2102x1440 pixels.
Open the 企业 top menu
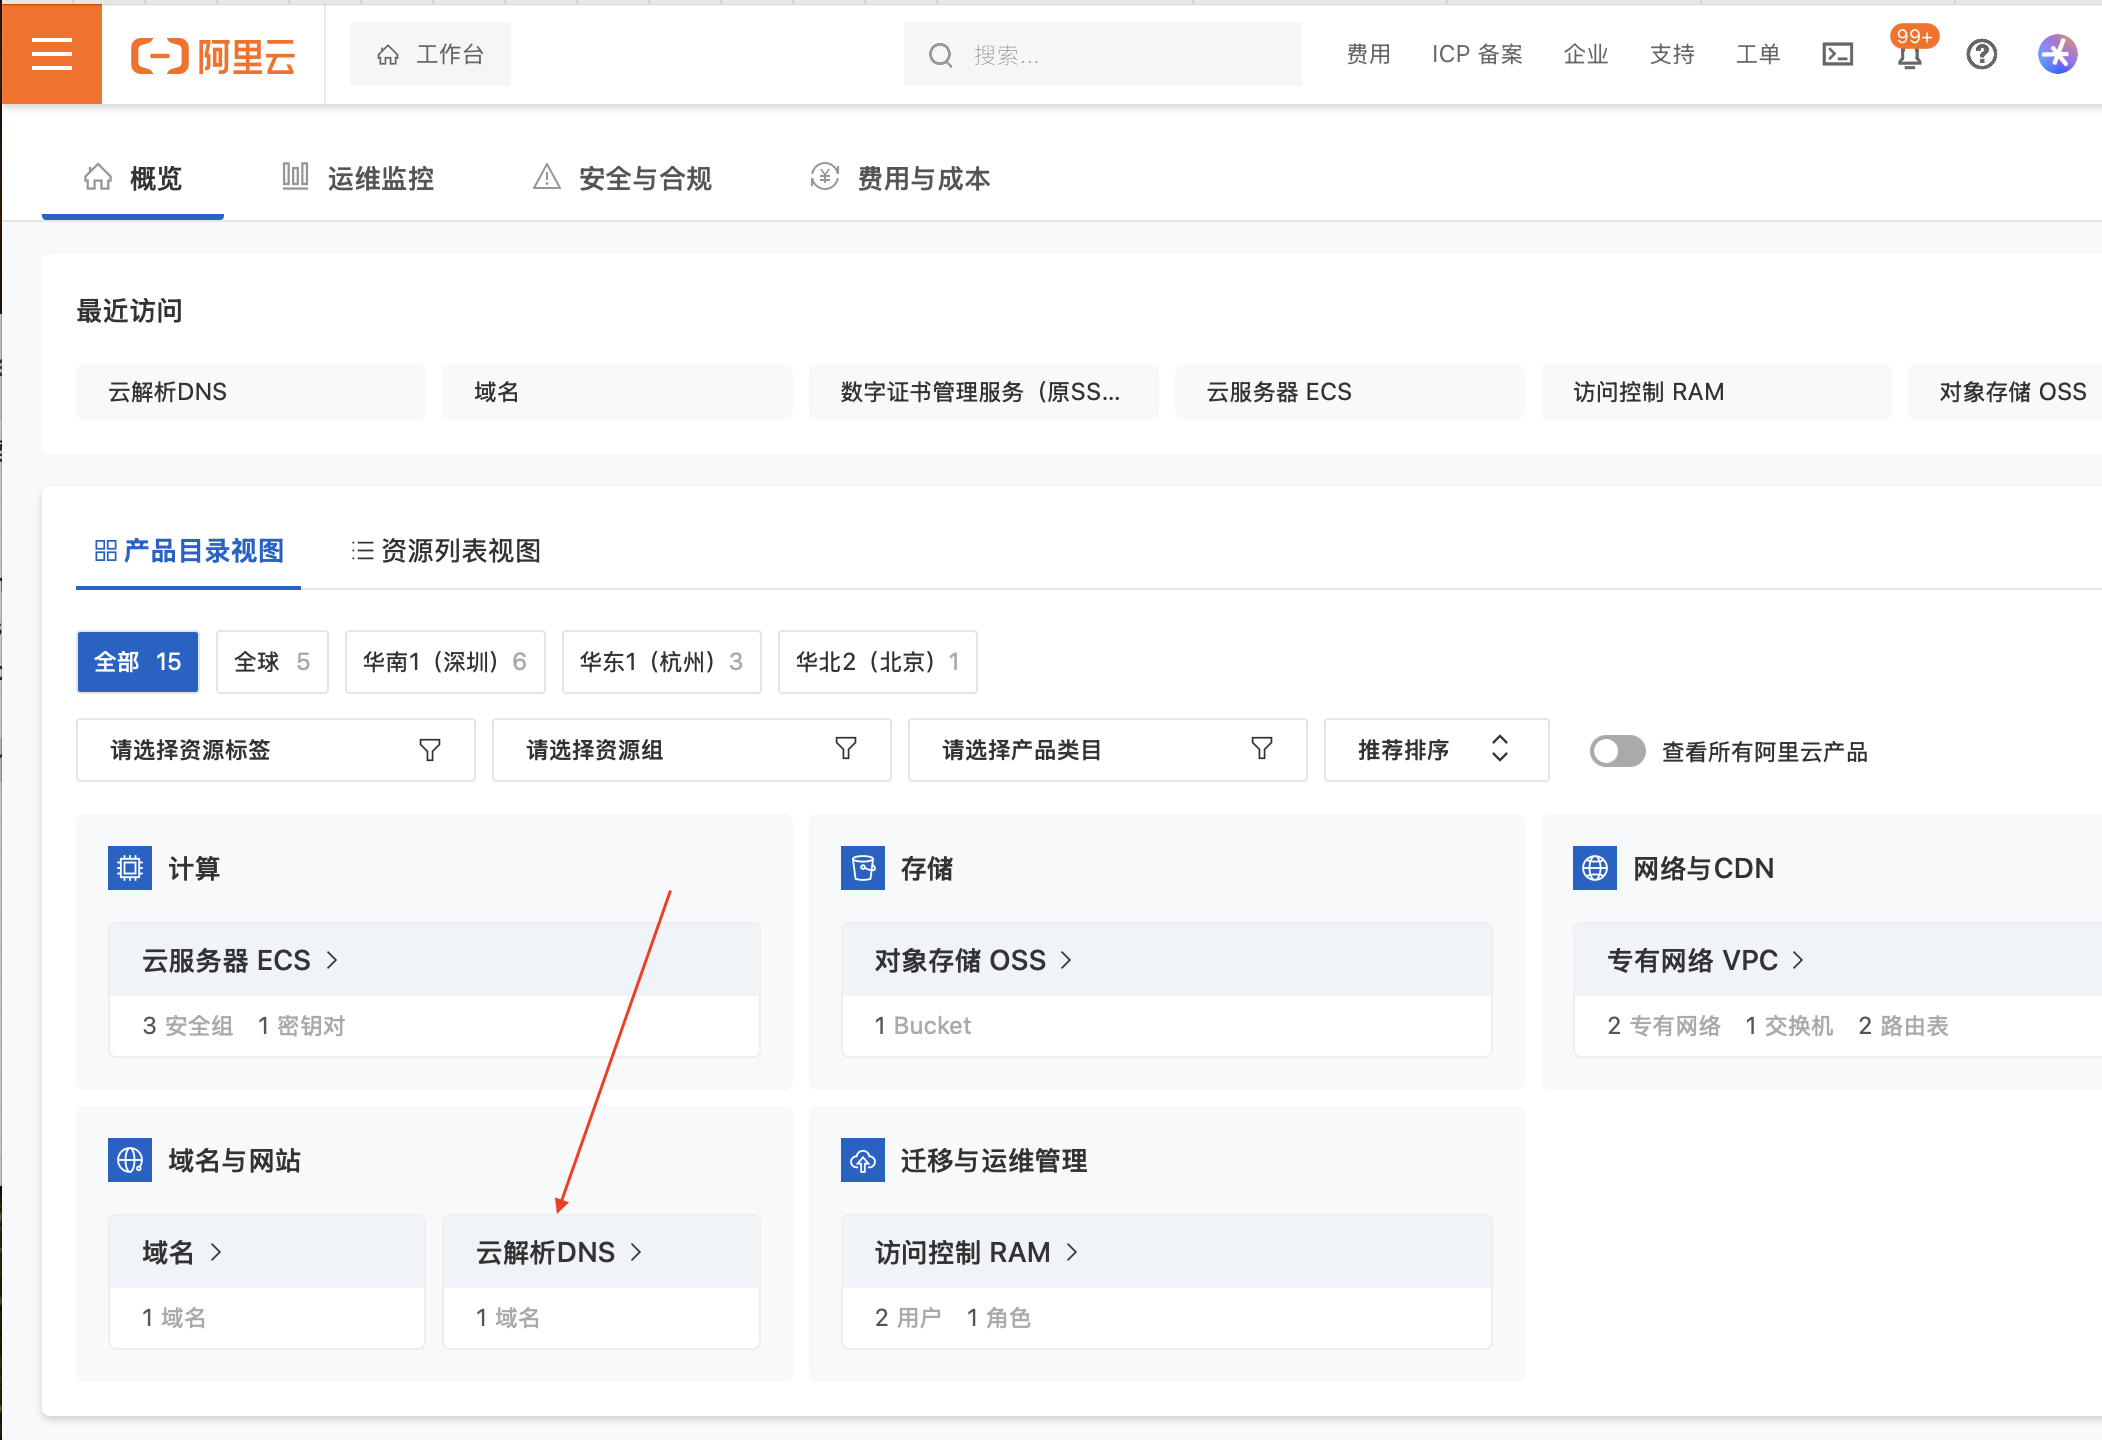pyautogui.click(x=1586, y=54)
